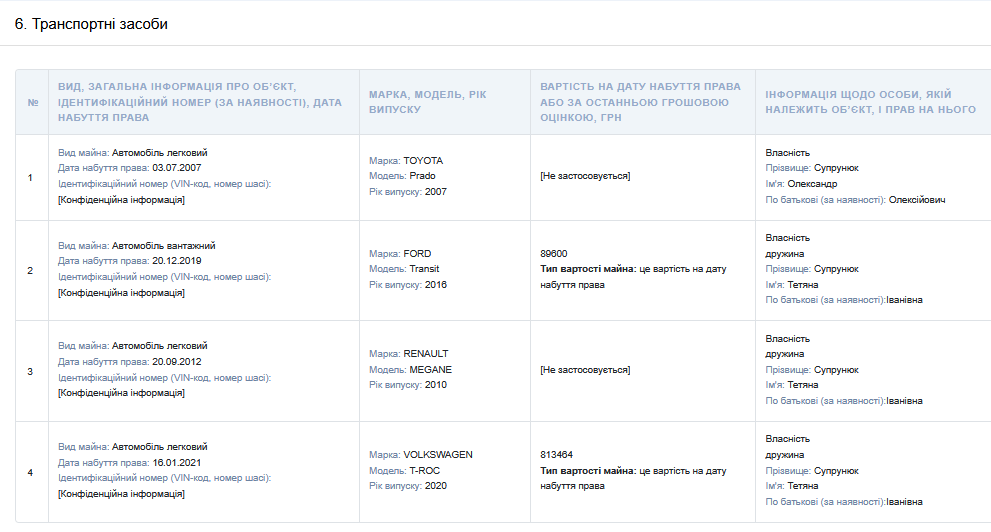Click the value 89600 in the cost column
The height and width of the screenshot is (532, 991).
(x=553, y=254)
